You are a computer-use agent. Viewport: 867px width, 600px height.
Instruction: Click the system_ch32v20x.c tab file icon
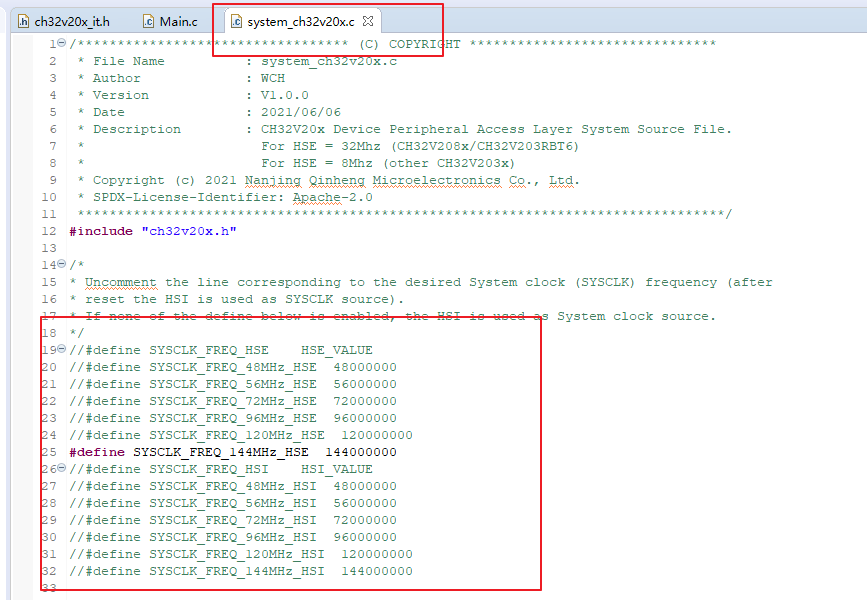click(236, 21)
